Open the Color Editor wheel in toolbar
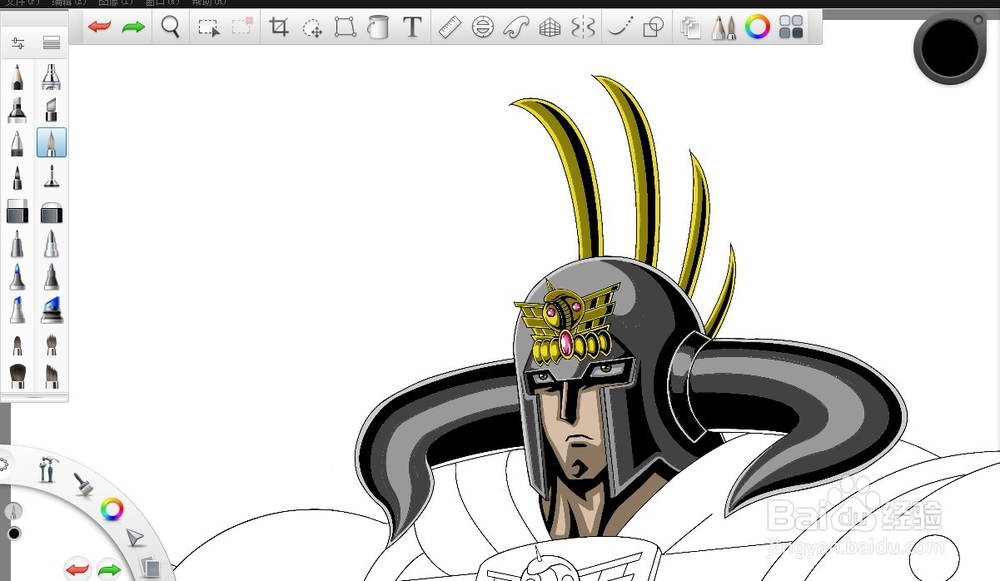Viewport: 1000px width, 581px height. 758,27
